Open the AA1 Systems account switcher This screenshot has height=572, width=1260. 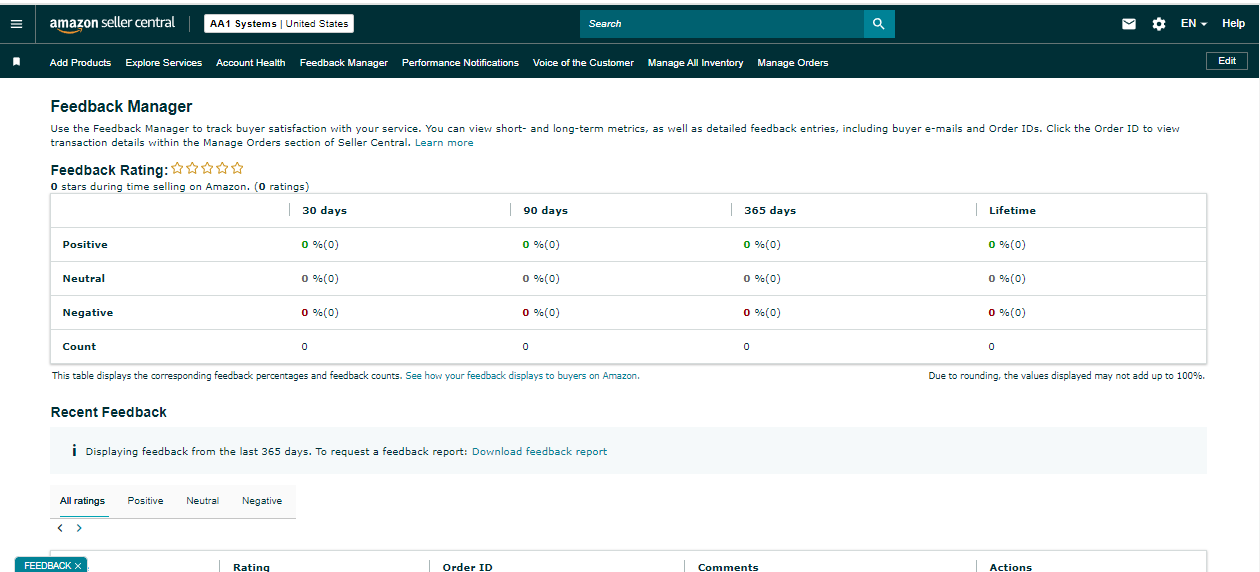click(279, 24)
